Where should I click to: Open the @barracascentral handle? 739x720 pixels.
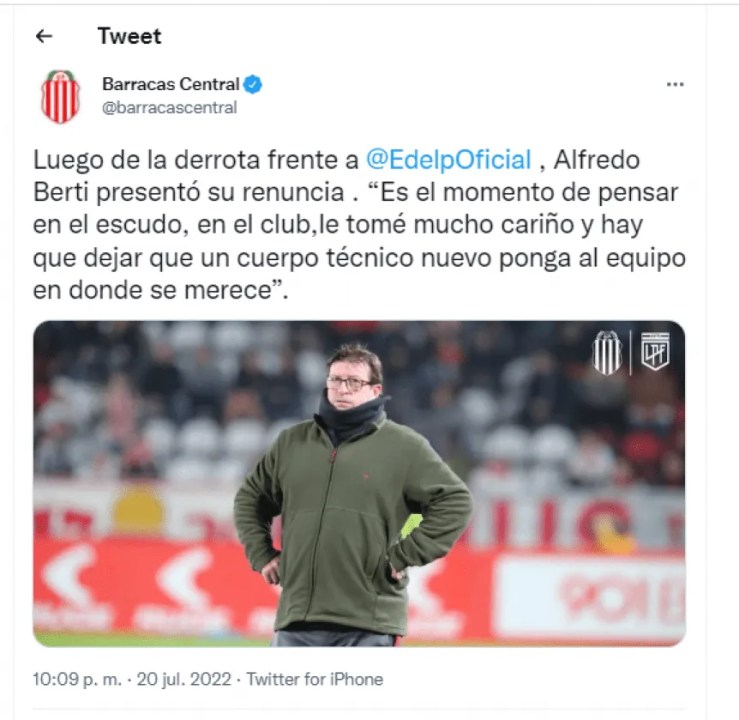pos(169,108)
